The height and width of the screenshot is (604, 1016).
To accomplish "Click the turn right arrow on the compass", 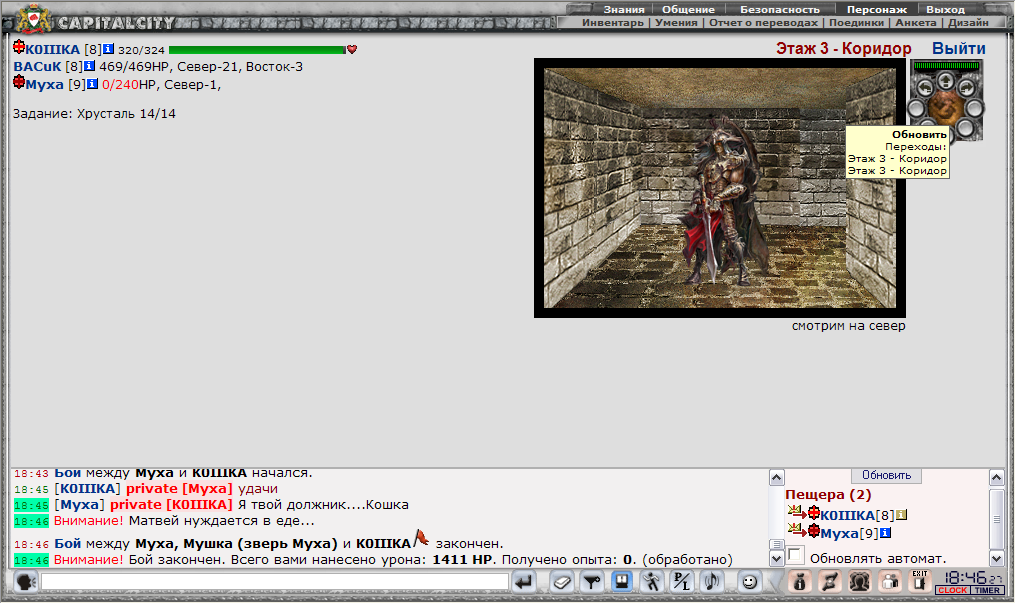I will 966,87.
